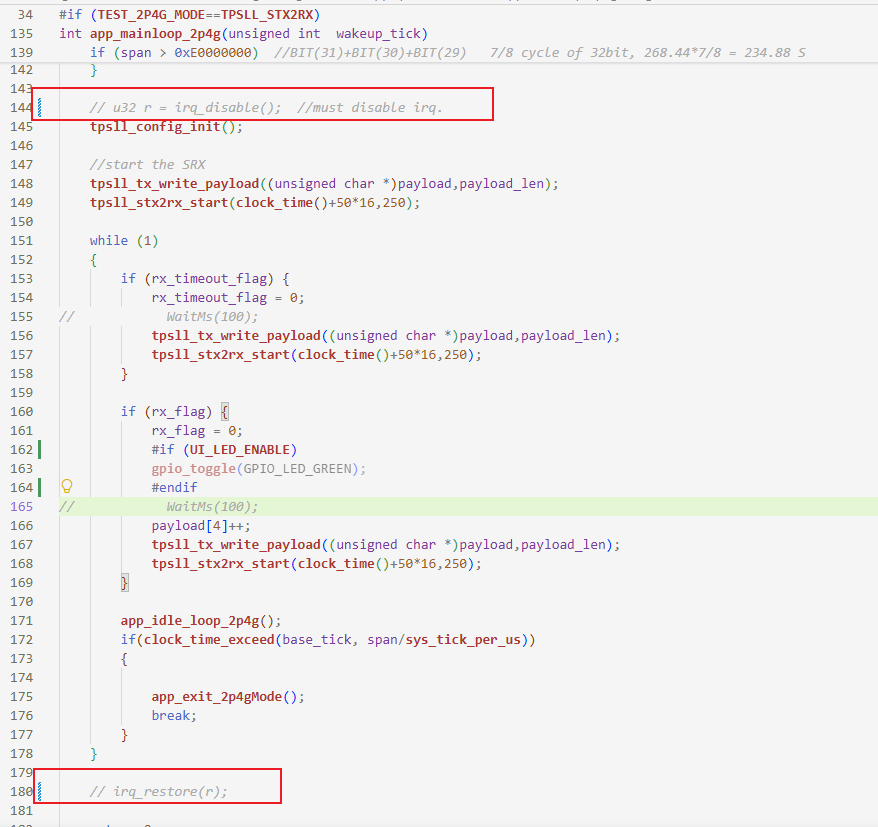
Task: Click line number 160 in gutter
Action: [22, 412]
